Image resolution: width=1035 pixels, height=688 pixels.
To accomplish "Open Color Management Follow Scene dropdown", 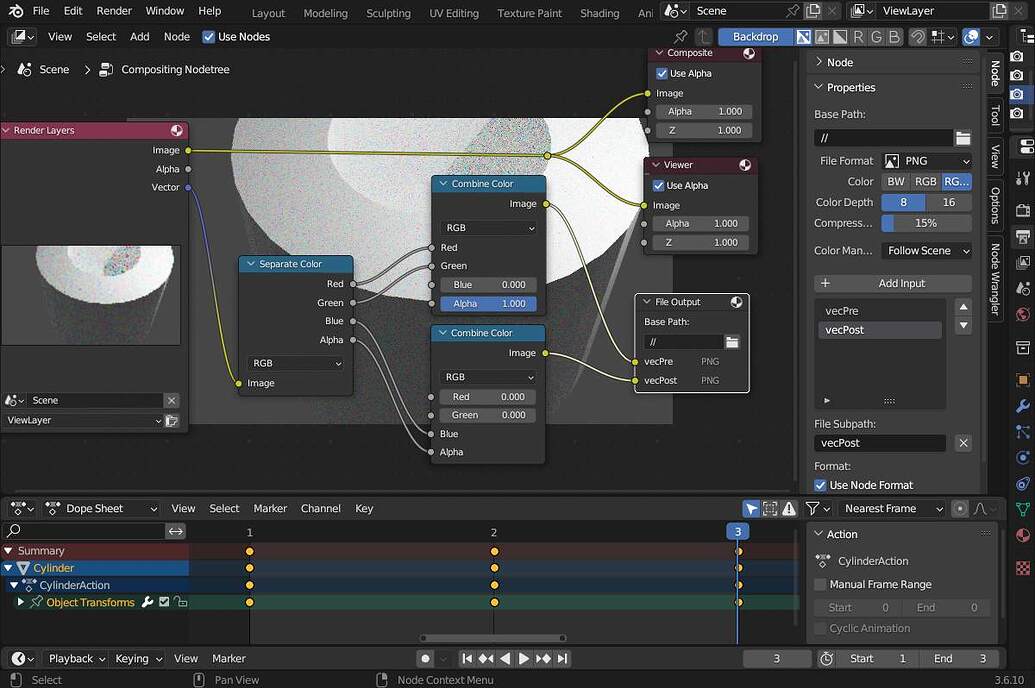I will 927,251.
